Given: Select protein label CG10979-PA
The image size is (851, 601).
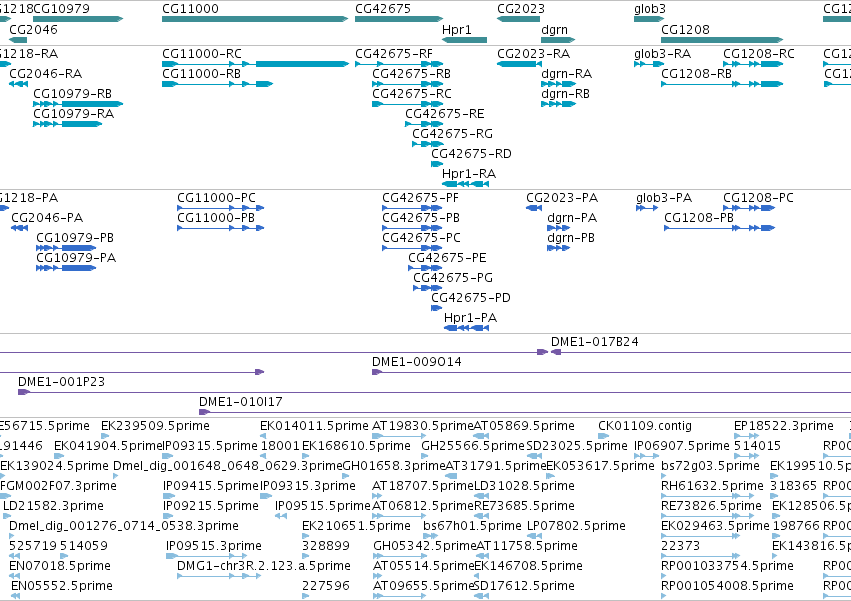Looking at the screenshot, I should [76, 258].
